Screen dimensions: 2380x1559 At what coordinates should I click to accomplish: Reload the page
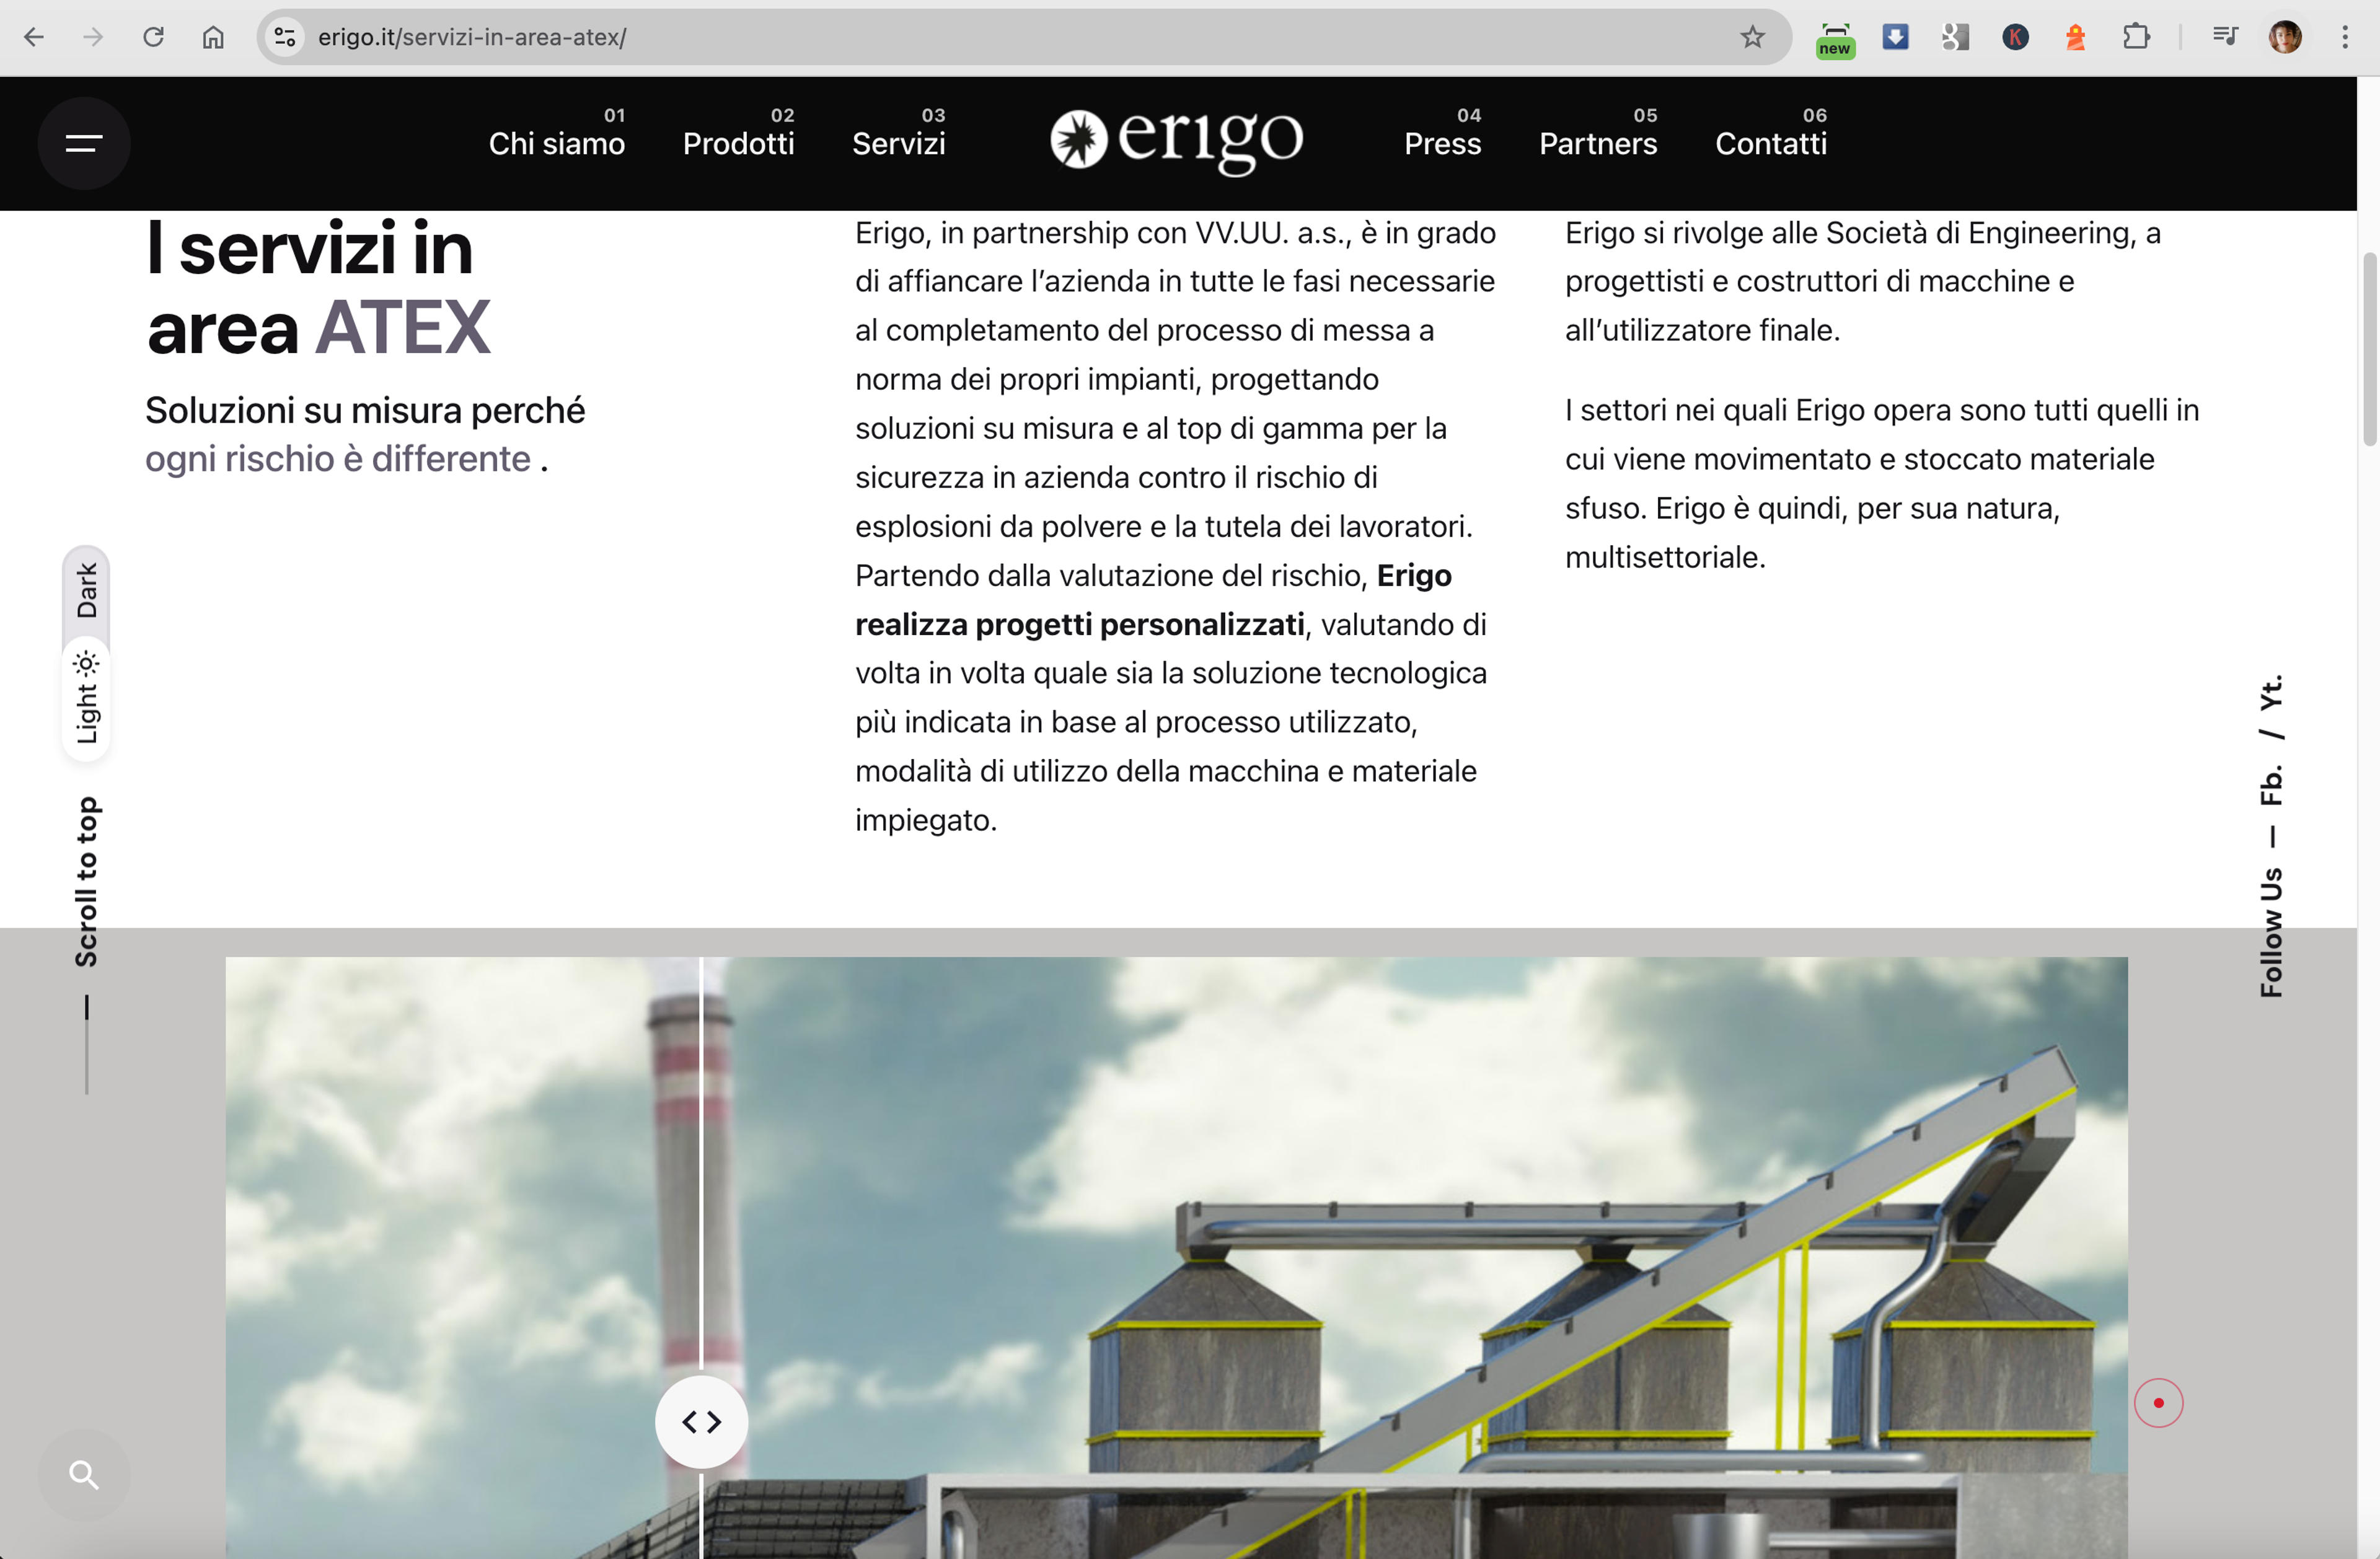153,37
